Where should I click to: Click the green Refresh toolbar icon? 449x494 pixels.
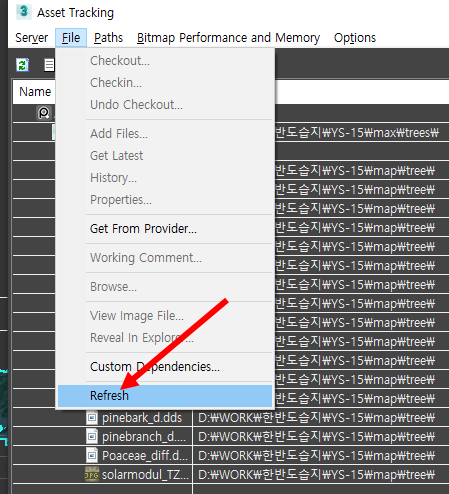pos(22,65)
